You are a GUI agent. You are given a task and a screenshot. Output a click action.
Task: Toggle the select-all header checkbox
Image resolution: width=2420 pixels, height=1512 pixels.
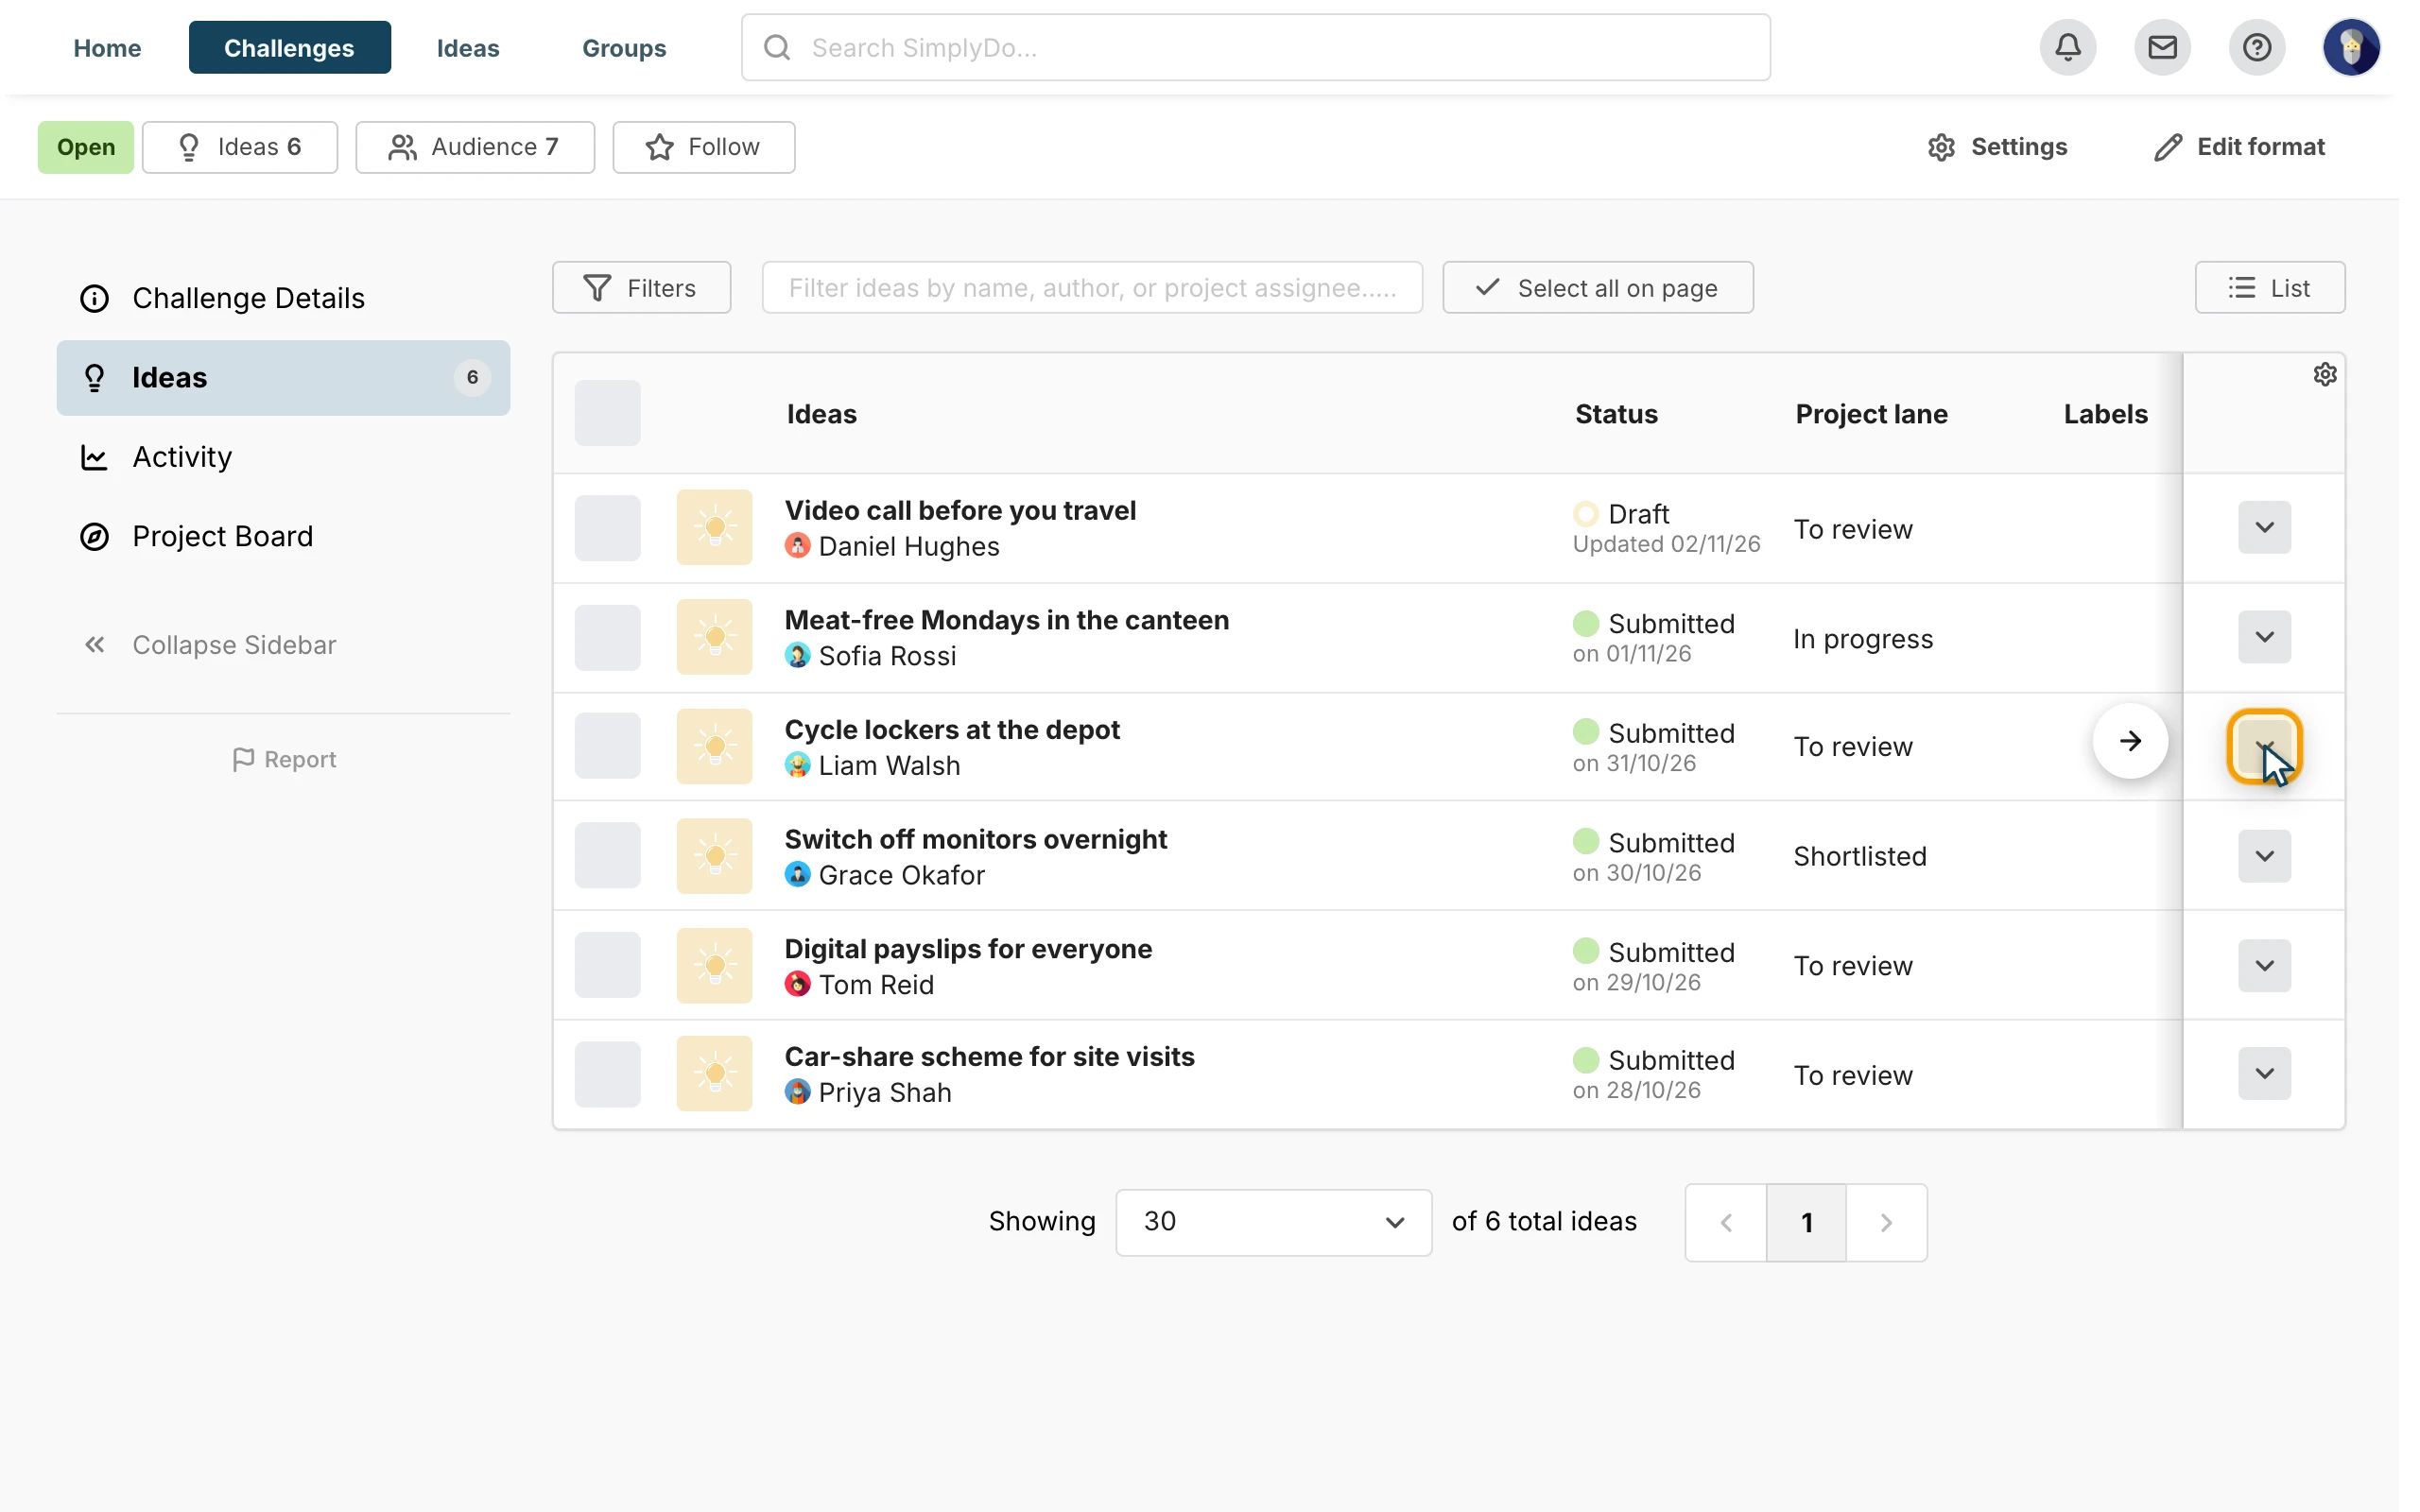(x=607, y=413)
